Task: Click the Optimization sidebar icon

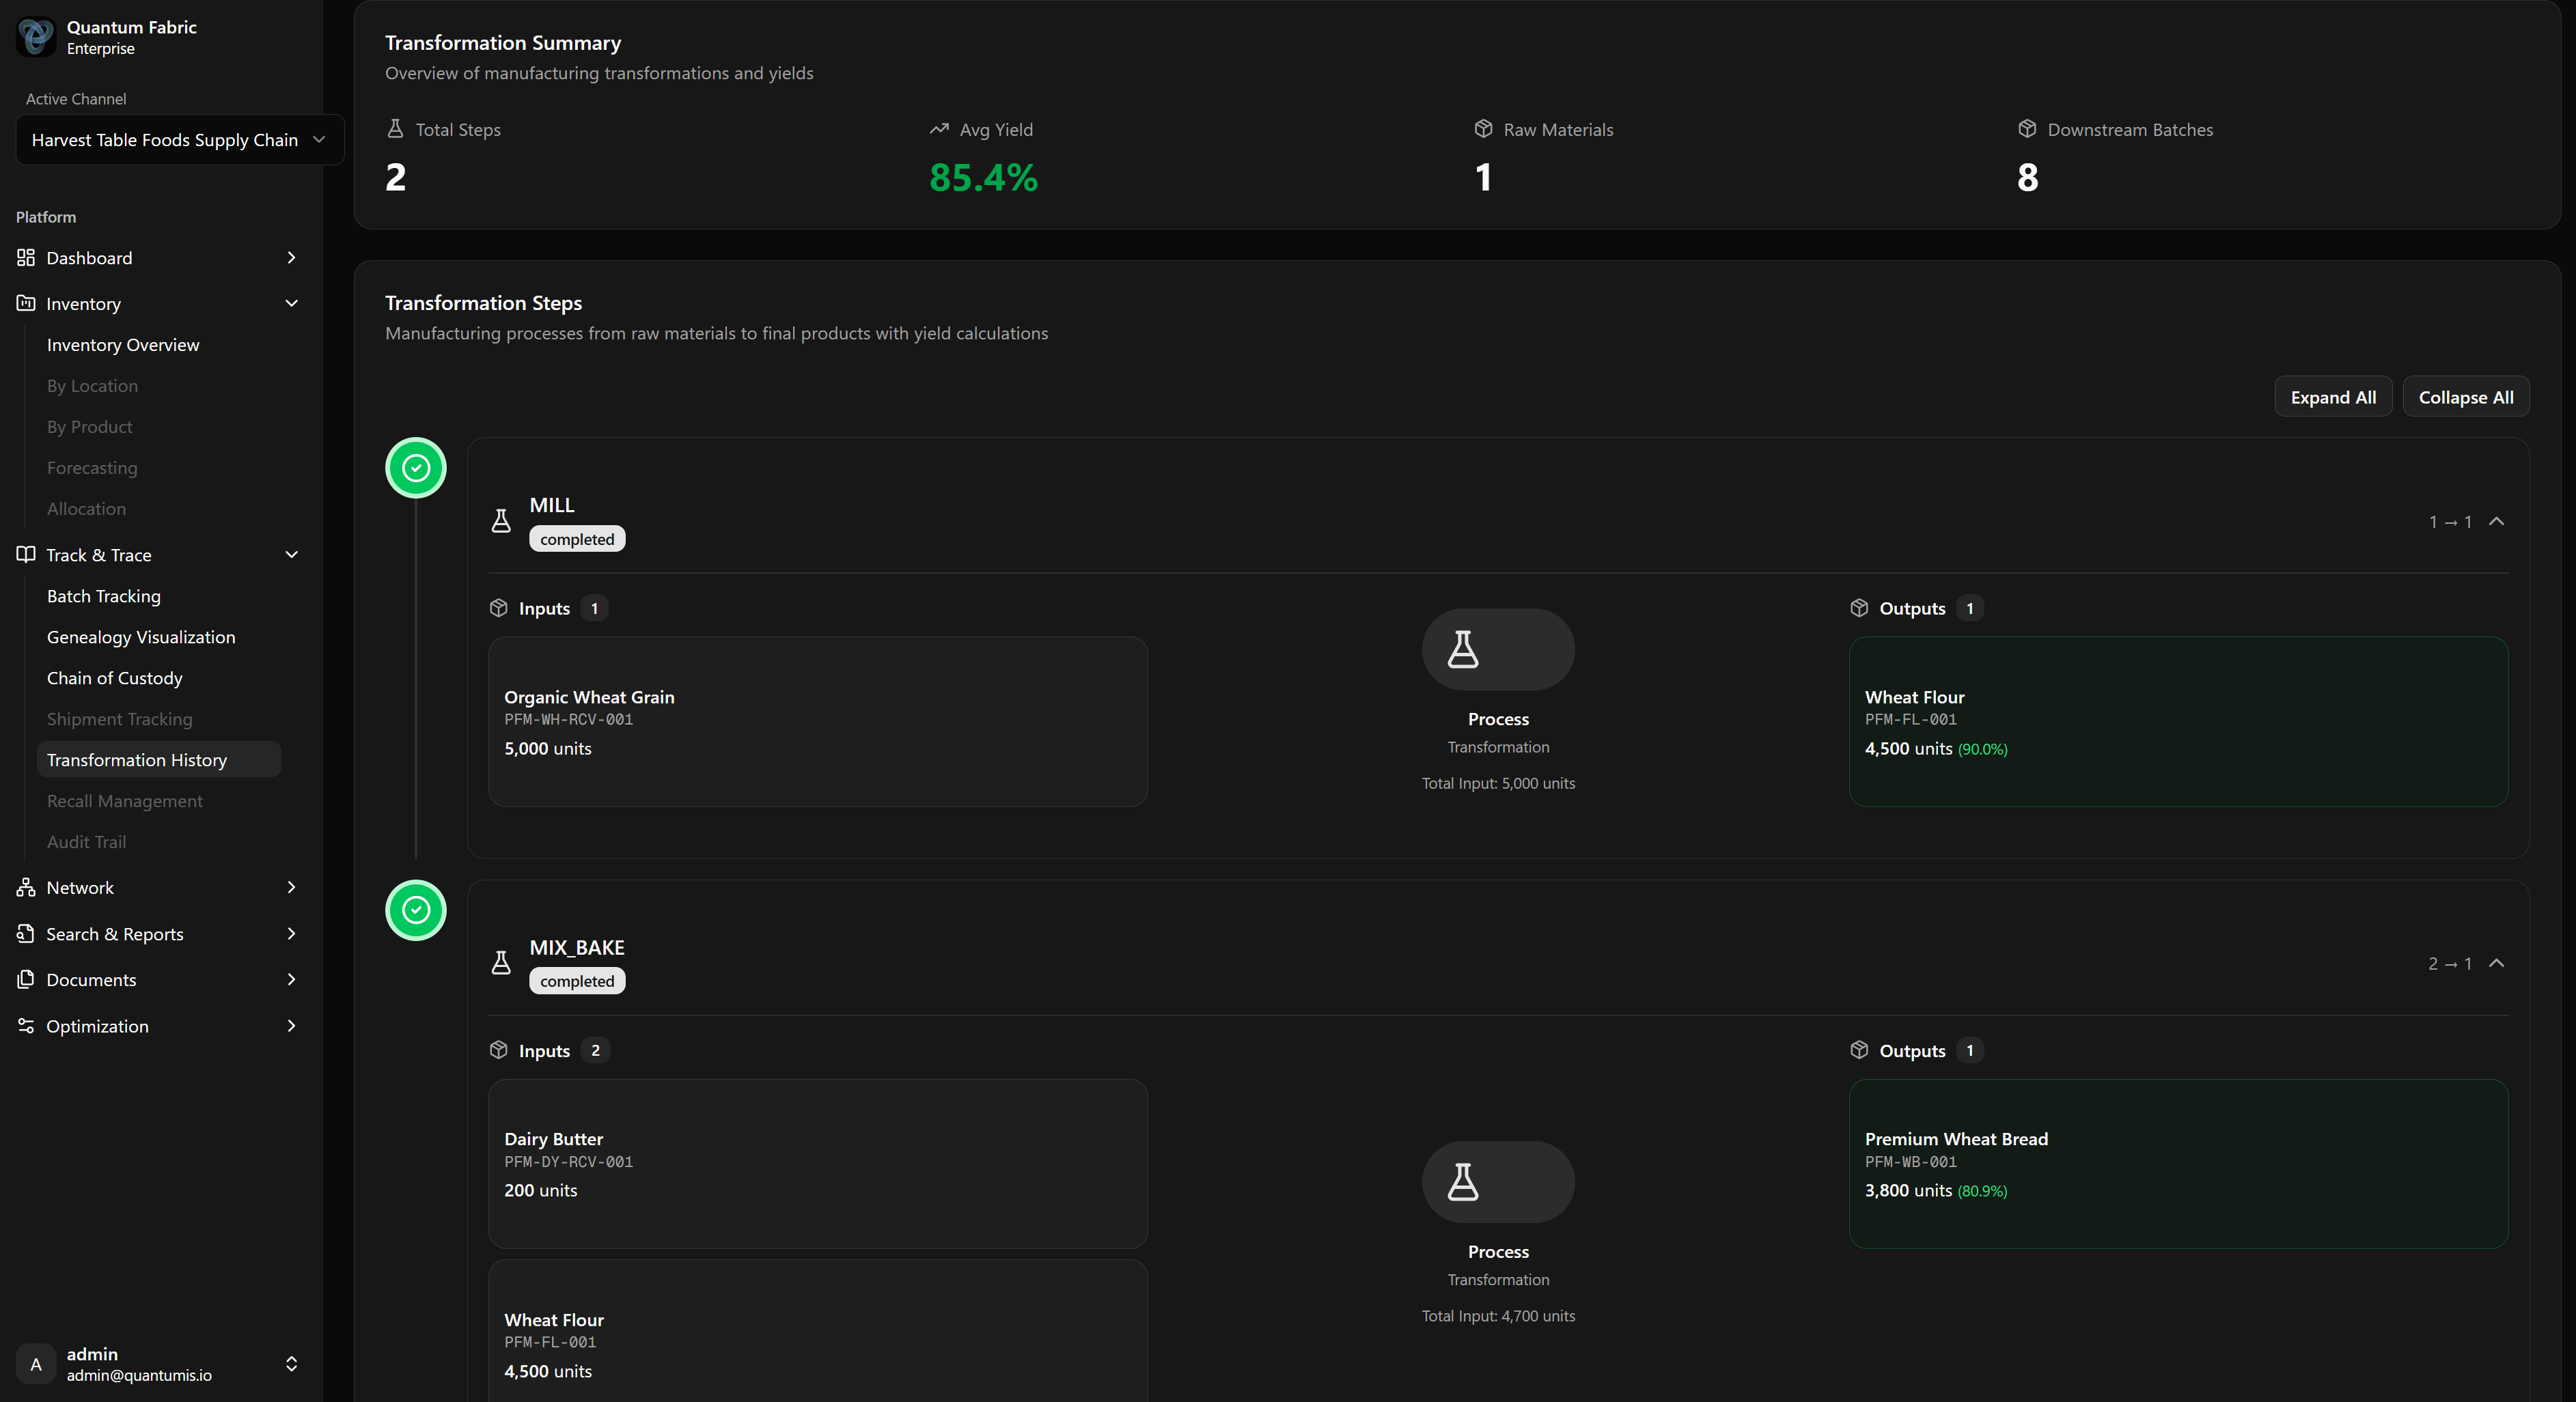Action: [x=26, y=1026]
